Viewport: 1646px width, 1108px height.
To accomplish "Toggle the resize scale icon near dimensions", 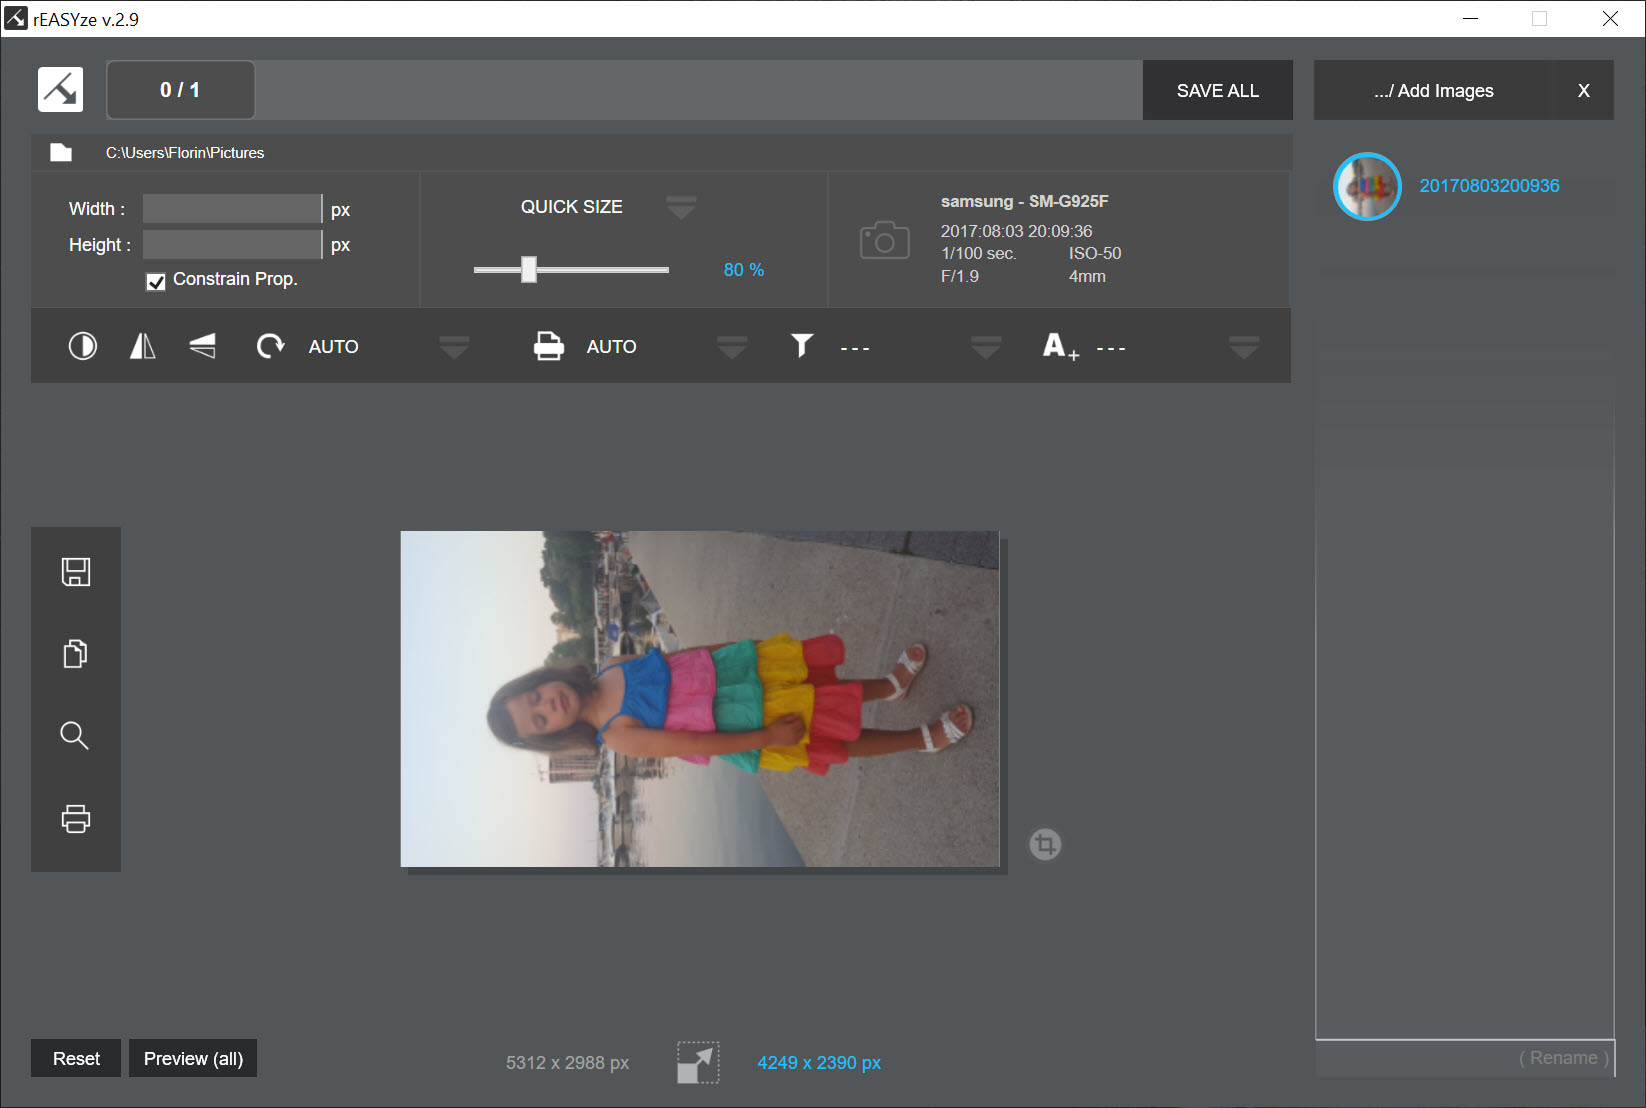I will [698, 1062].
